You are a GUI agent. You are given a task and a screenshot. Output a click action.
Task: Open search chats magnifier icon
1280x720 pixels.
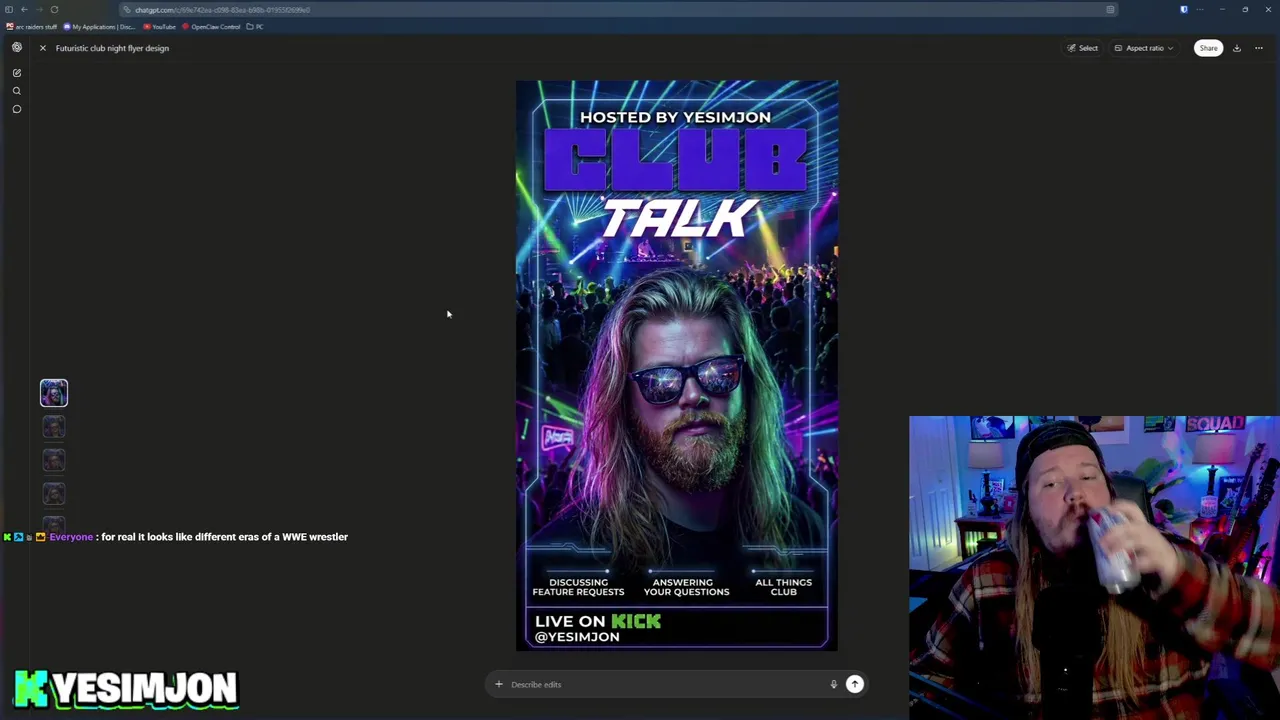coord(17,91)
